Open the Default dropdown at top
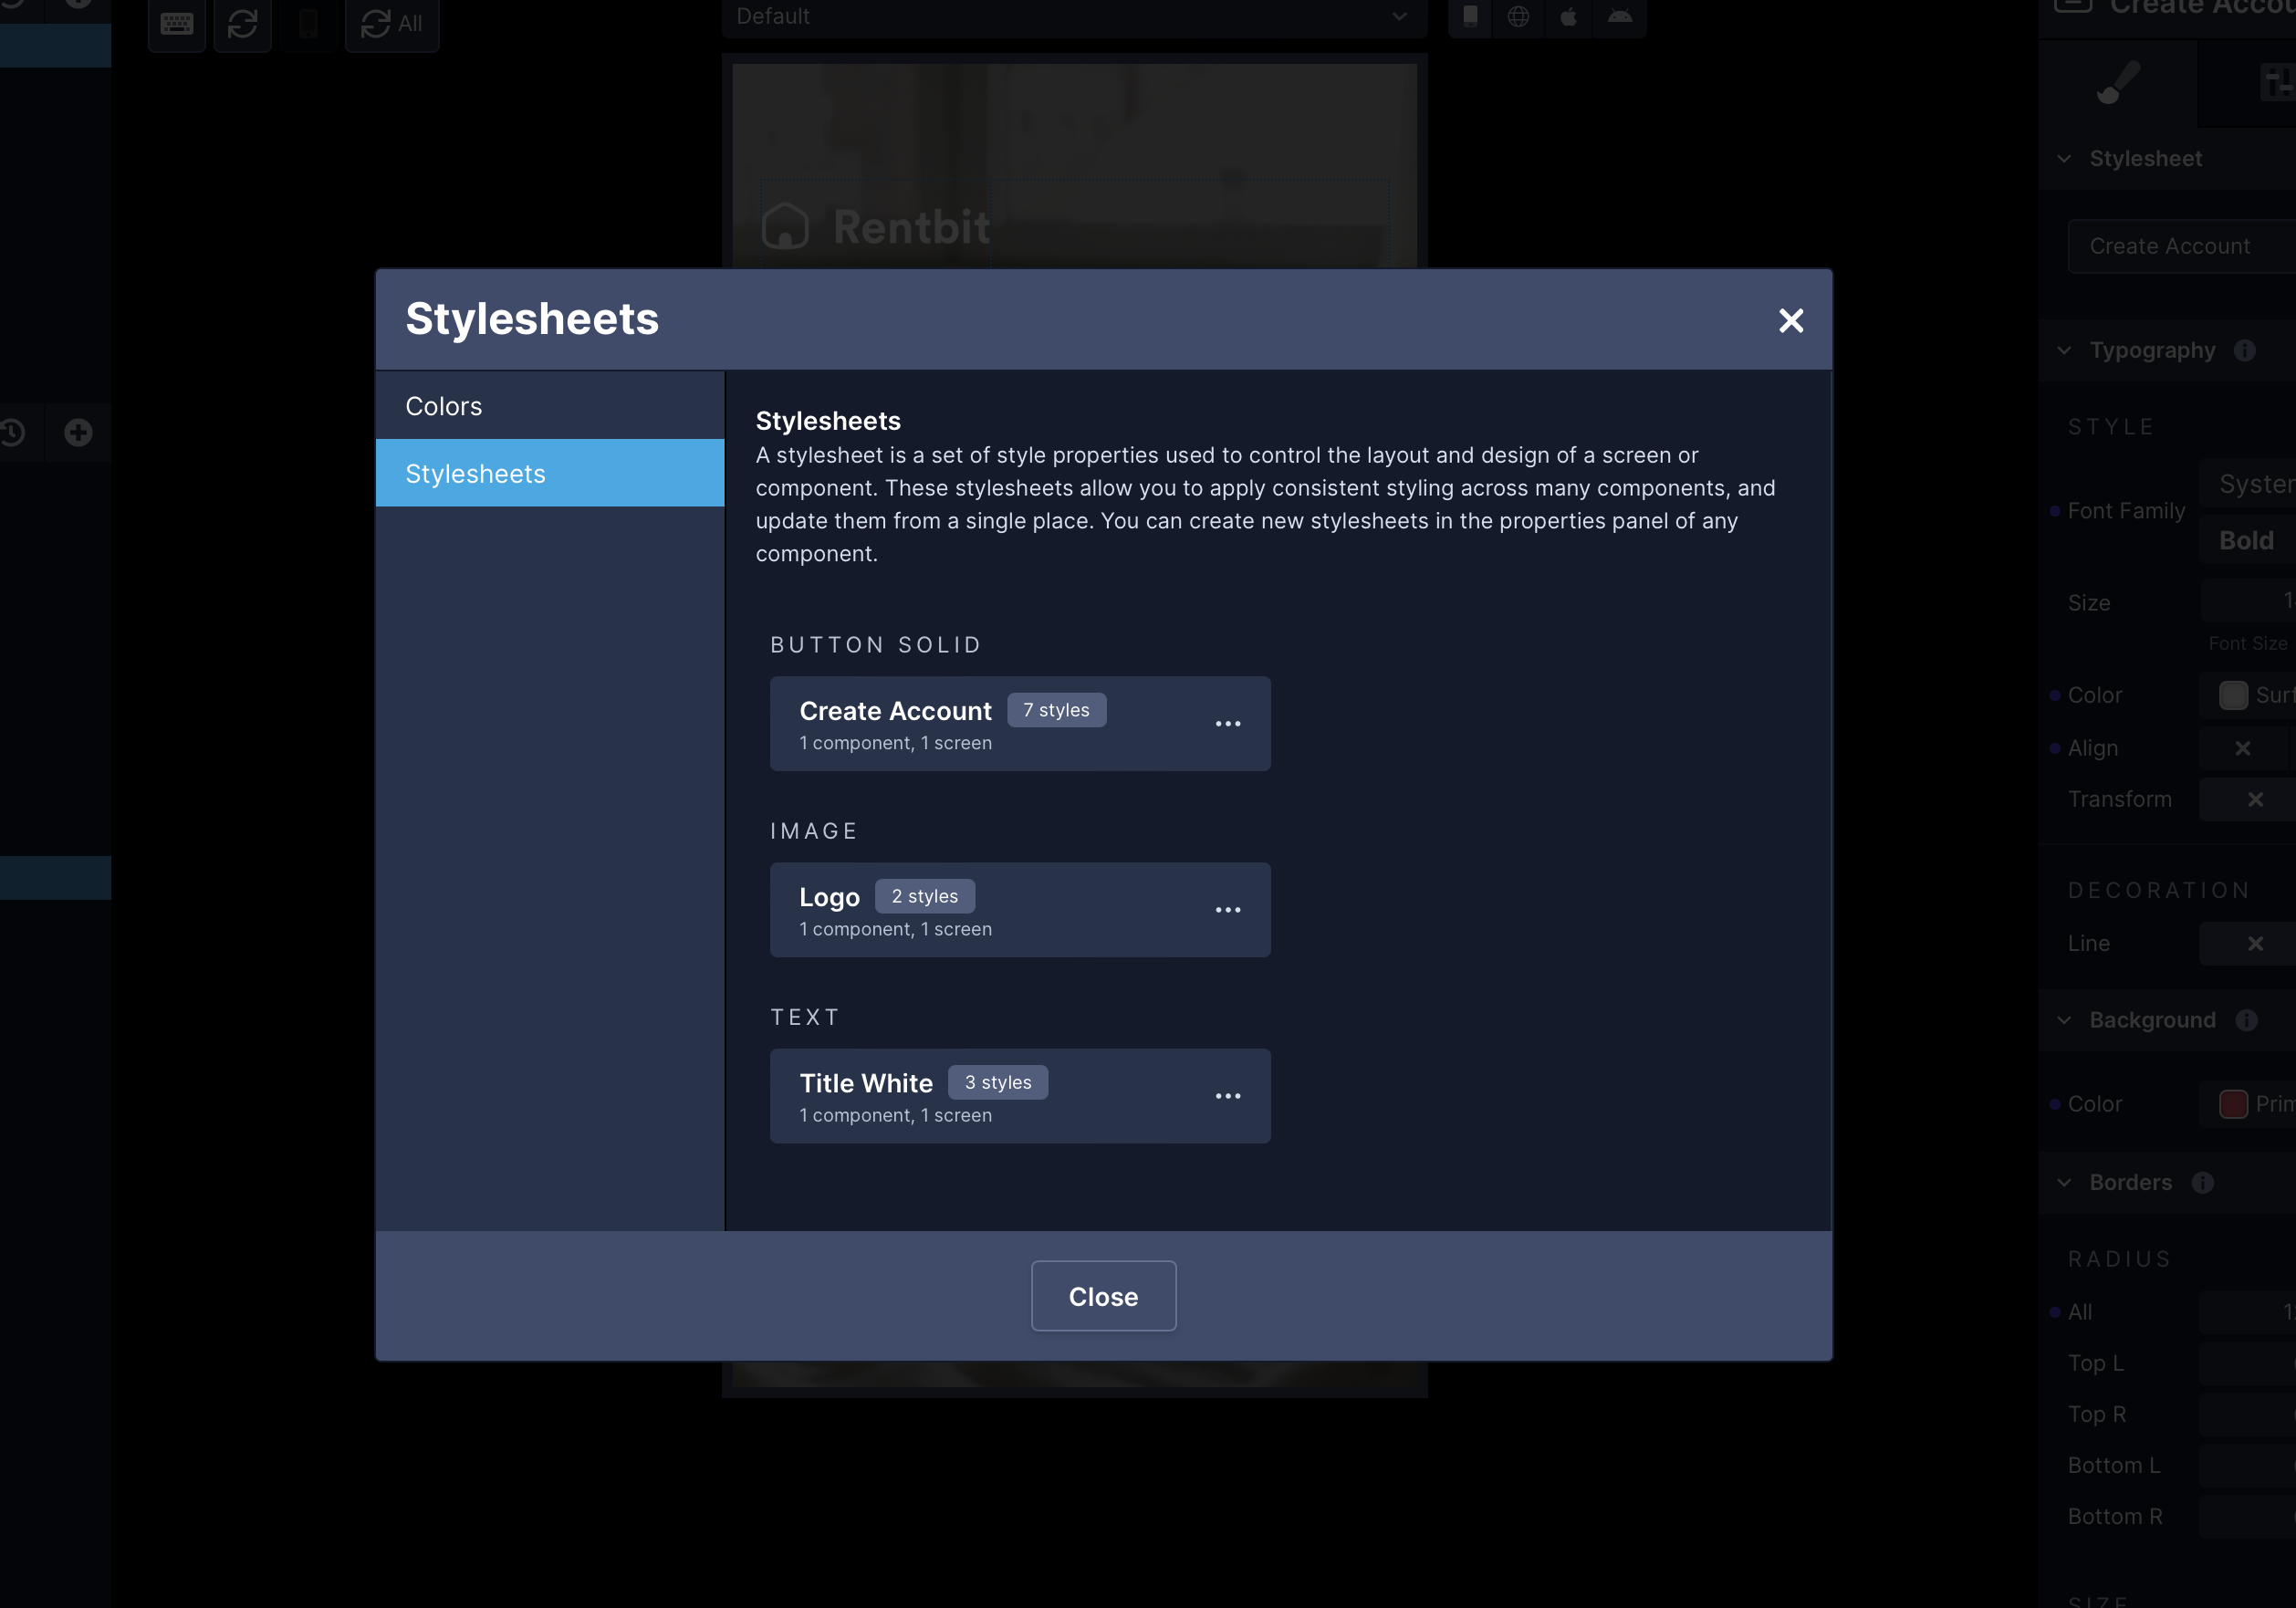Image resolution: width=2296 pixels, height=1608 pixels. click(1072, 16)
